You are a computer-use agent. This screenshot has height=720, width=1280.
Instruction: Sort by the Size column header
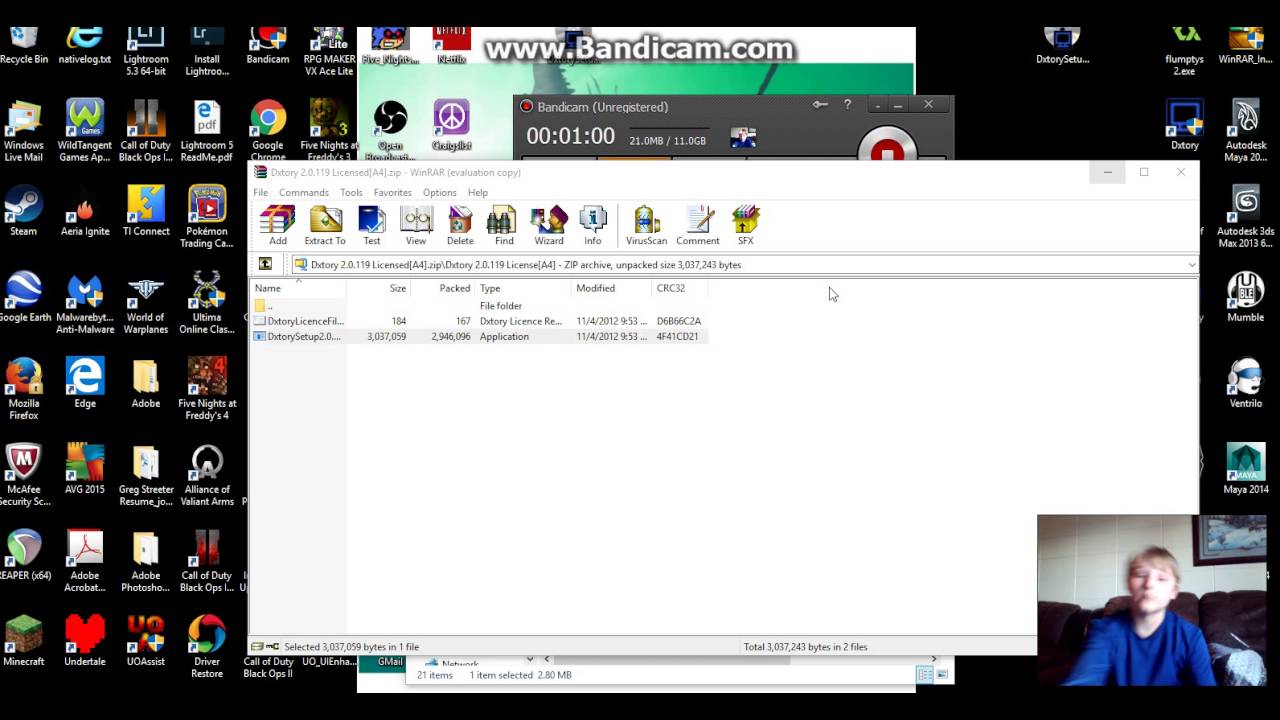[379, 288]
